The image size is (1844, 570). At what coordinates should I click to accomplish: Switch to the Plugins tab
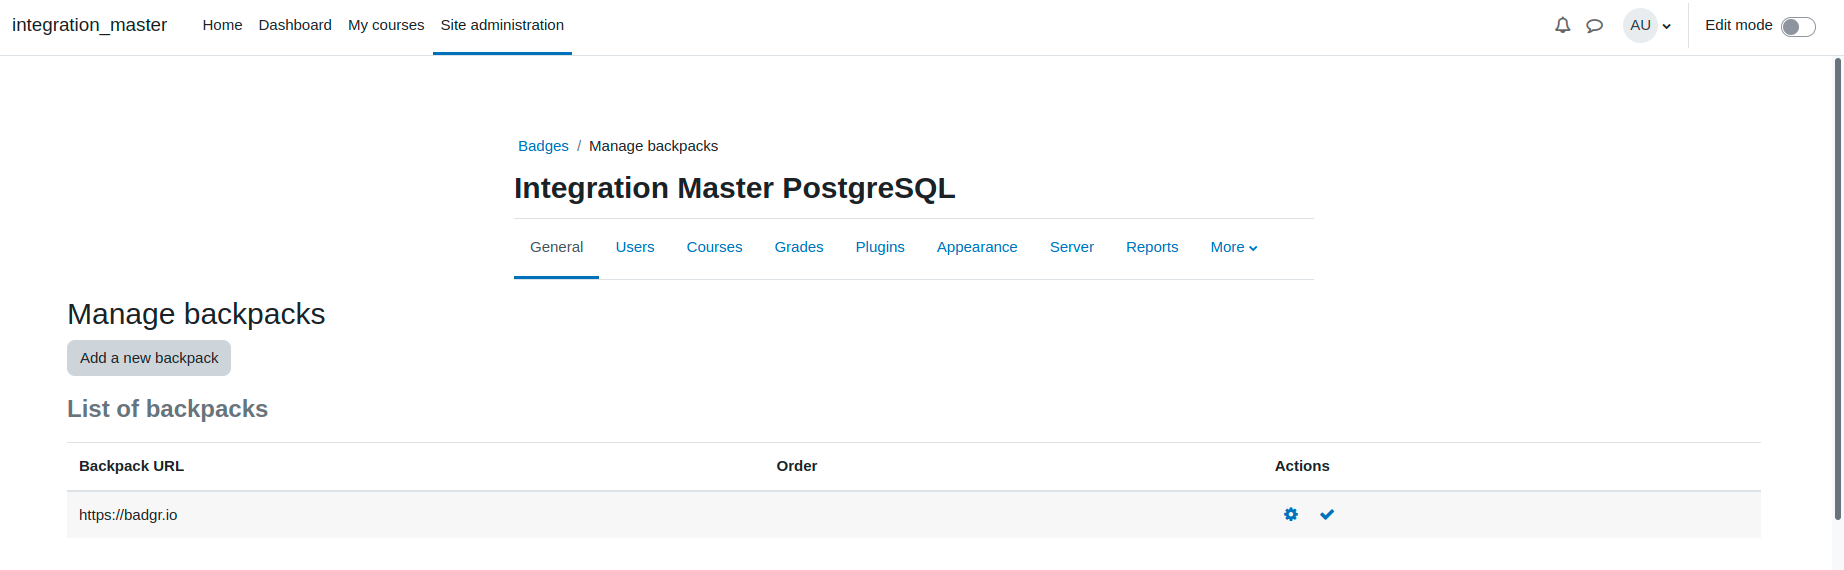click(x=880, y=247)
